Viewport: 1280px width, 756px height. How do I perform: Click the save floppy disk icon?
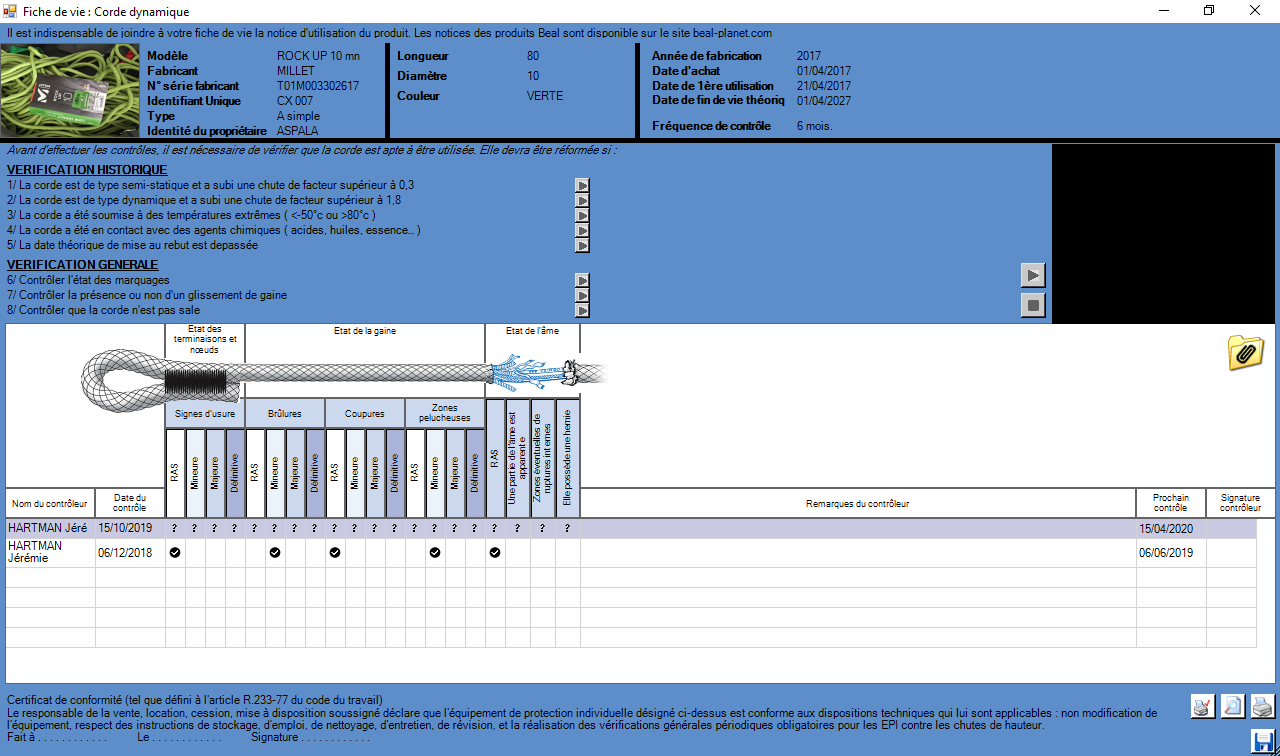[x=1263, y=741]
